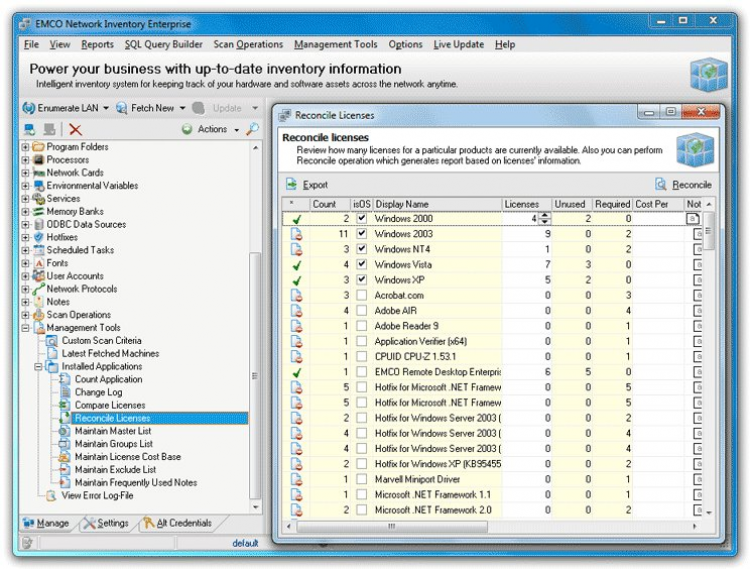This screenshot has height=569, width=750.
Task: Open the note icon for Windows 2000 row
Action: [x=692, y=218]
